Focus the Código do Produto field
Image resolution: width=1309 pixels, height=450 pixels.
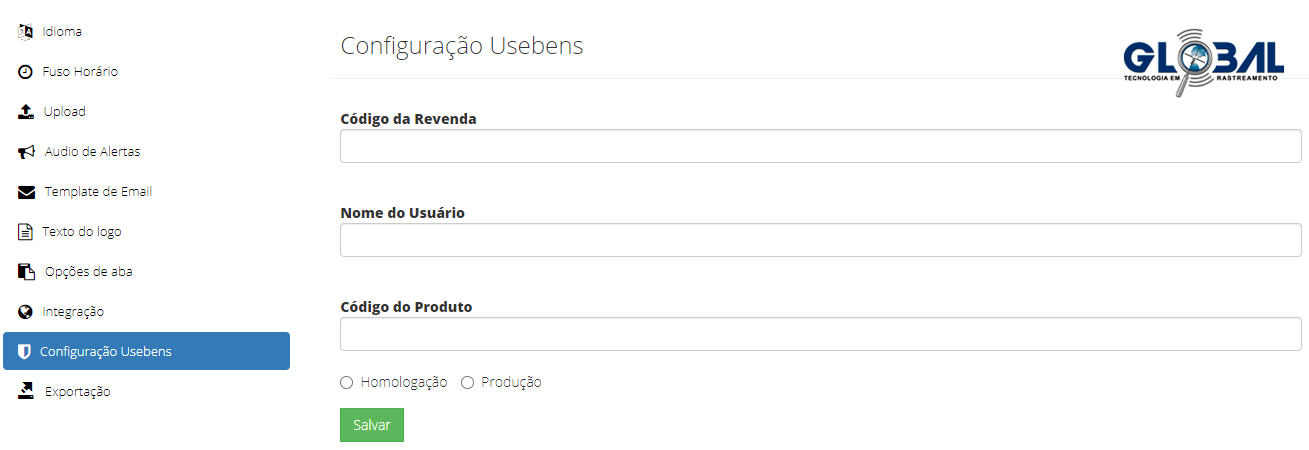(x=820, y=334)
